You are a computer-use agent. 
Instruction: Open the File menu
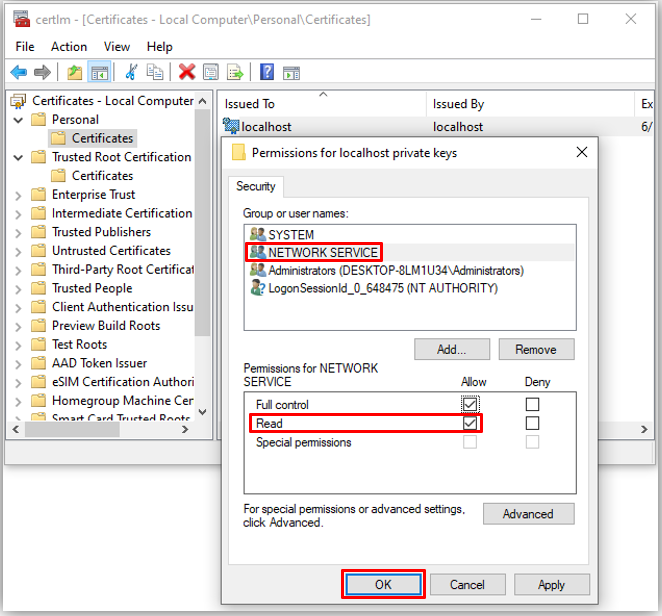pyautogui.click(x=25, y=46)
